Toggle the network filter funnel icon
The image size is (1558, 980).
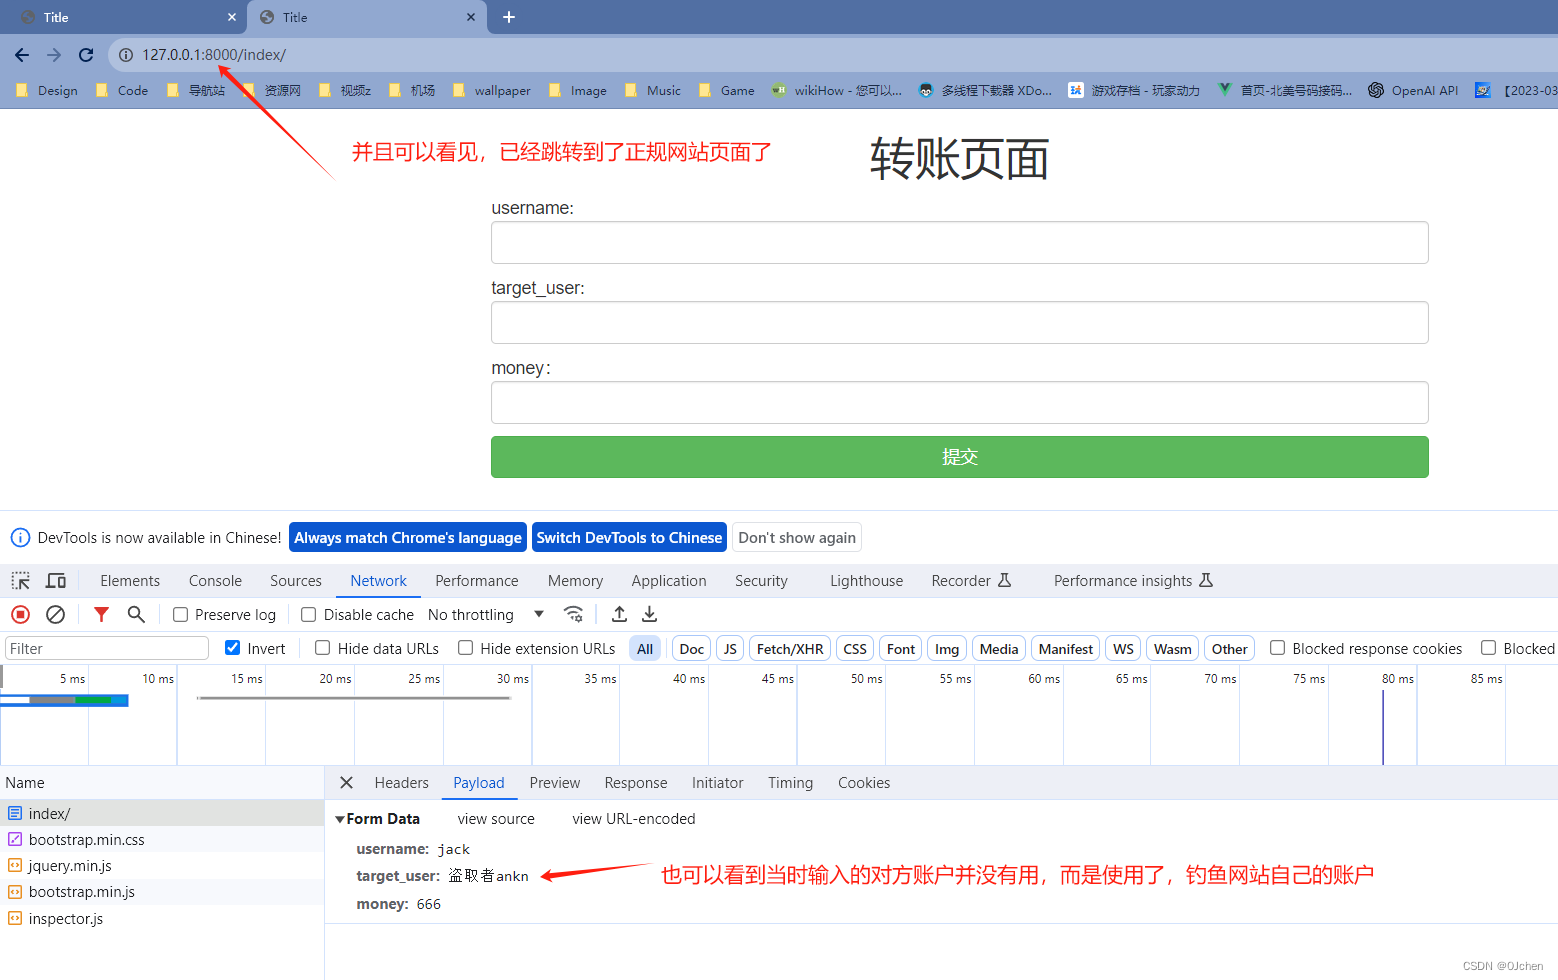coord(101,615)
